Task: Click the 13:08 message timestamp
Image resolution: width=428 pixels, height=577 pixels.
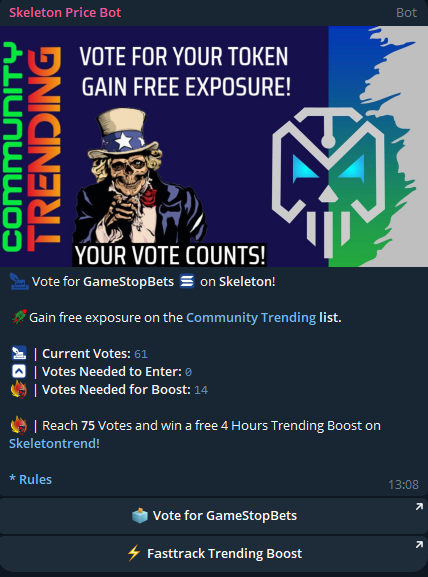Action: [x=403, y=485]
